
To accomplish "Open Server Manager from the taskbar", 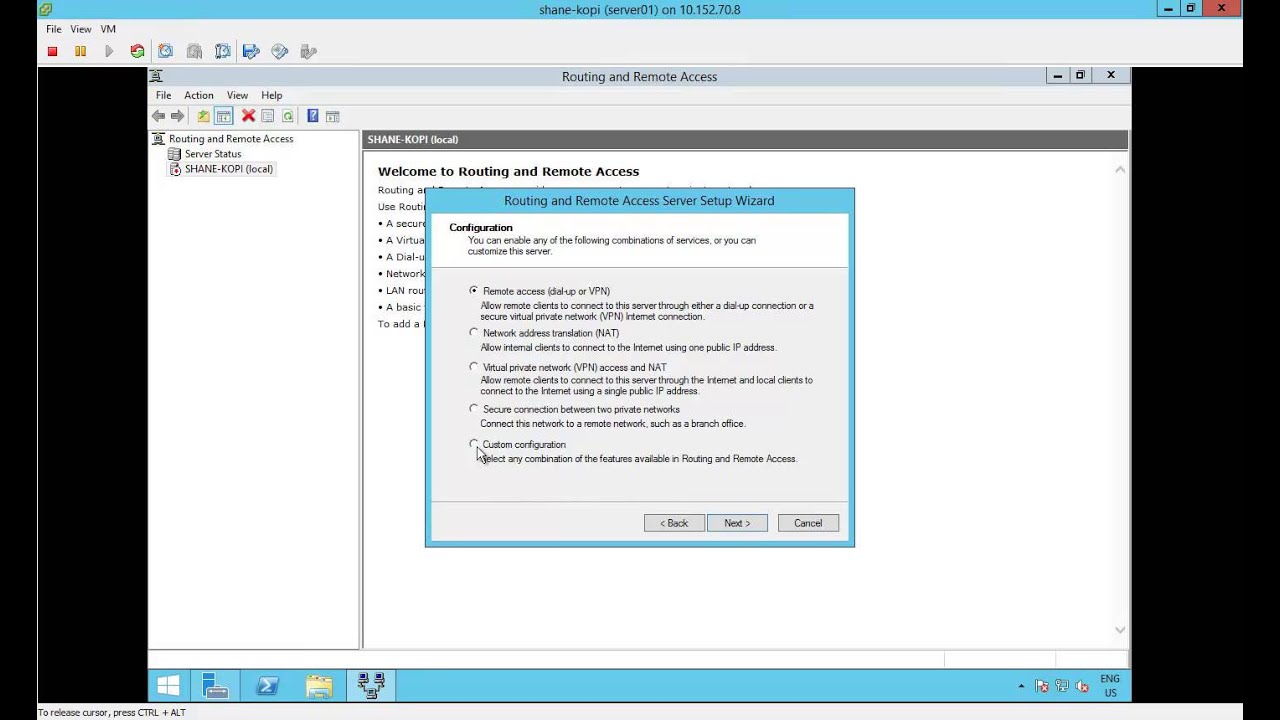I will [215, 685].
